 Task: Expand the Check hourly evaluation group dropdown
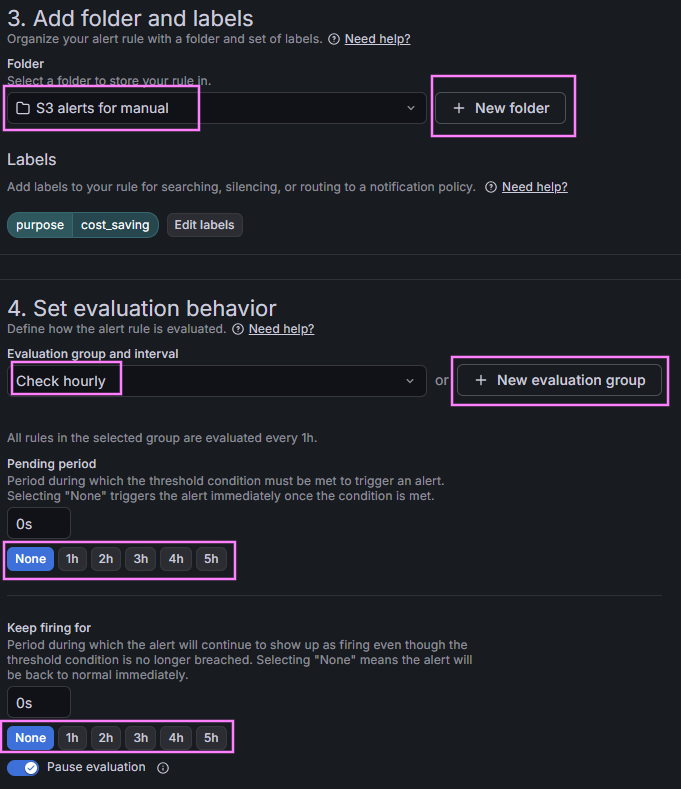[217, 381]
